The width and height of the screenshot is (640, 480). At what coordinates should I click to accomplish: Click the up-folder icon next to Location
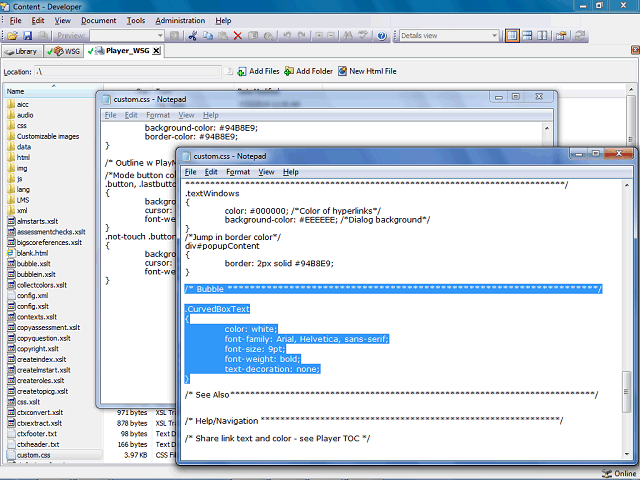pos(229,71)
